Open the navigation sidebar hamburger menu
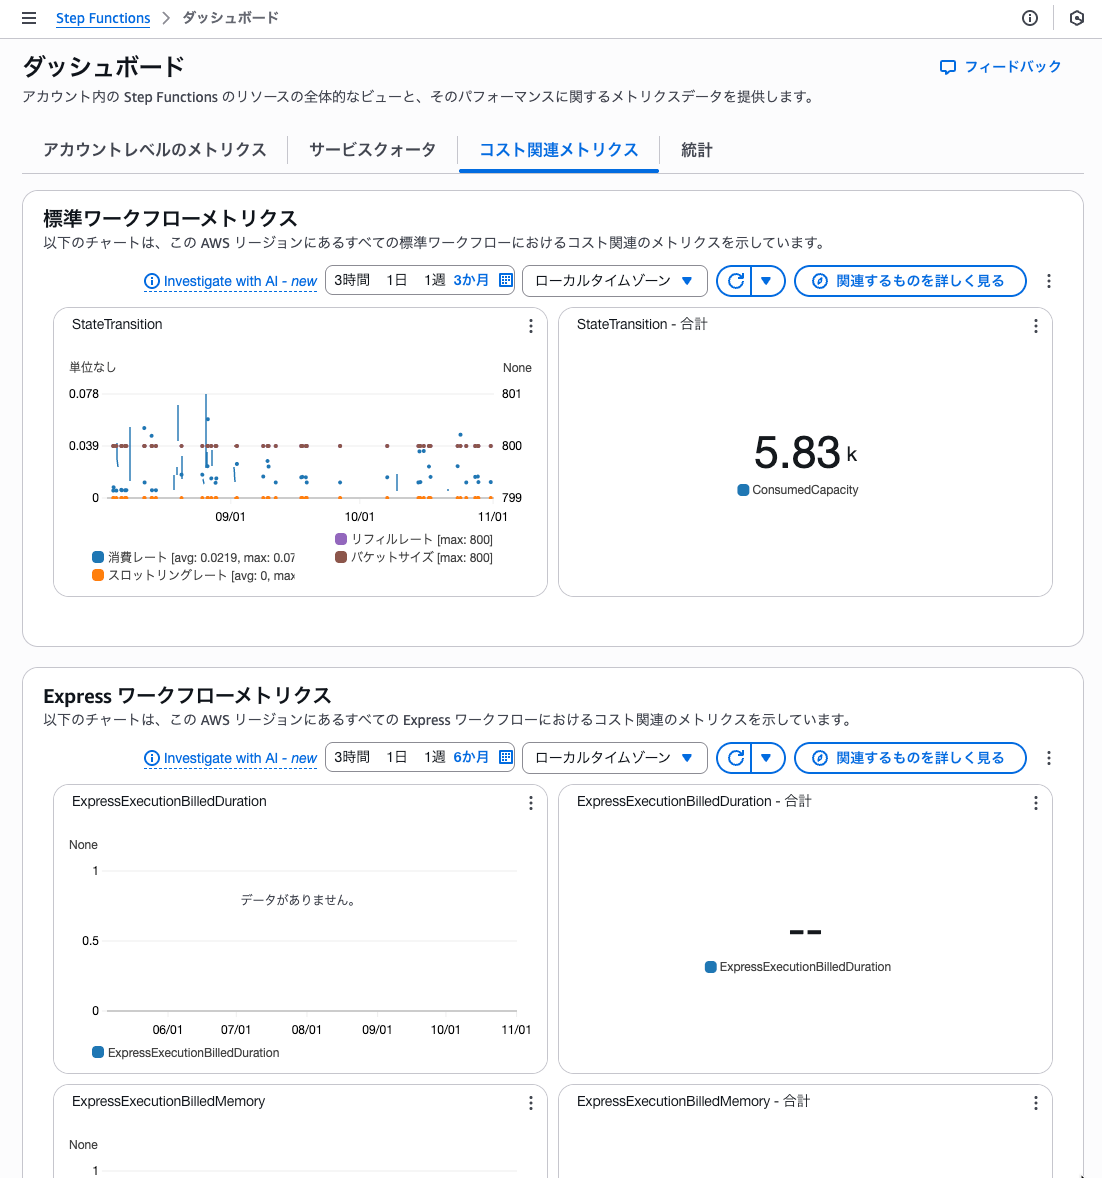This screenshot has height=1178, width=1102. (28, 17)
